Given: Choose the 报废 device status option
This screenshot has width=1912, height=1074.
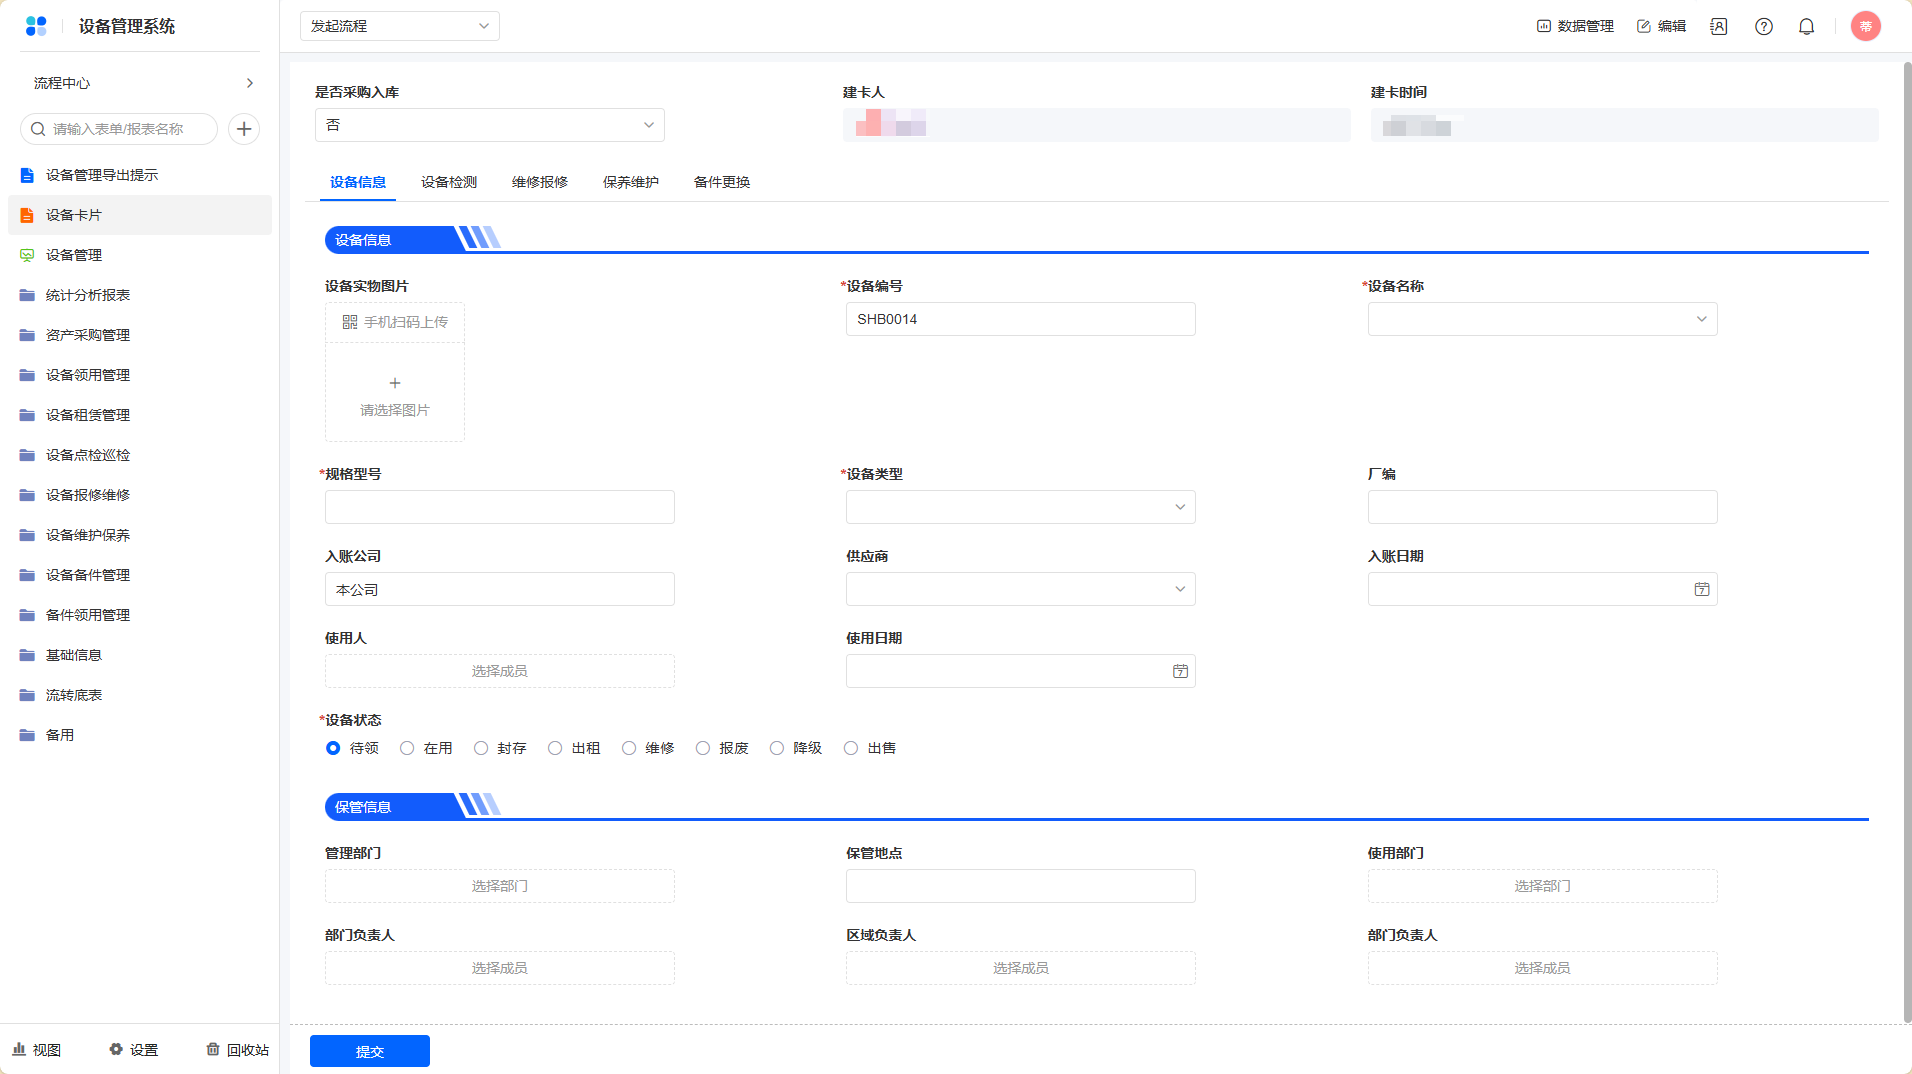Looking at the screenshot, I should pyautogui.click(x=703, y=748).
